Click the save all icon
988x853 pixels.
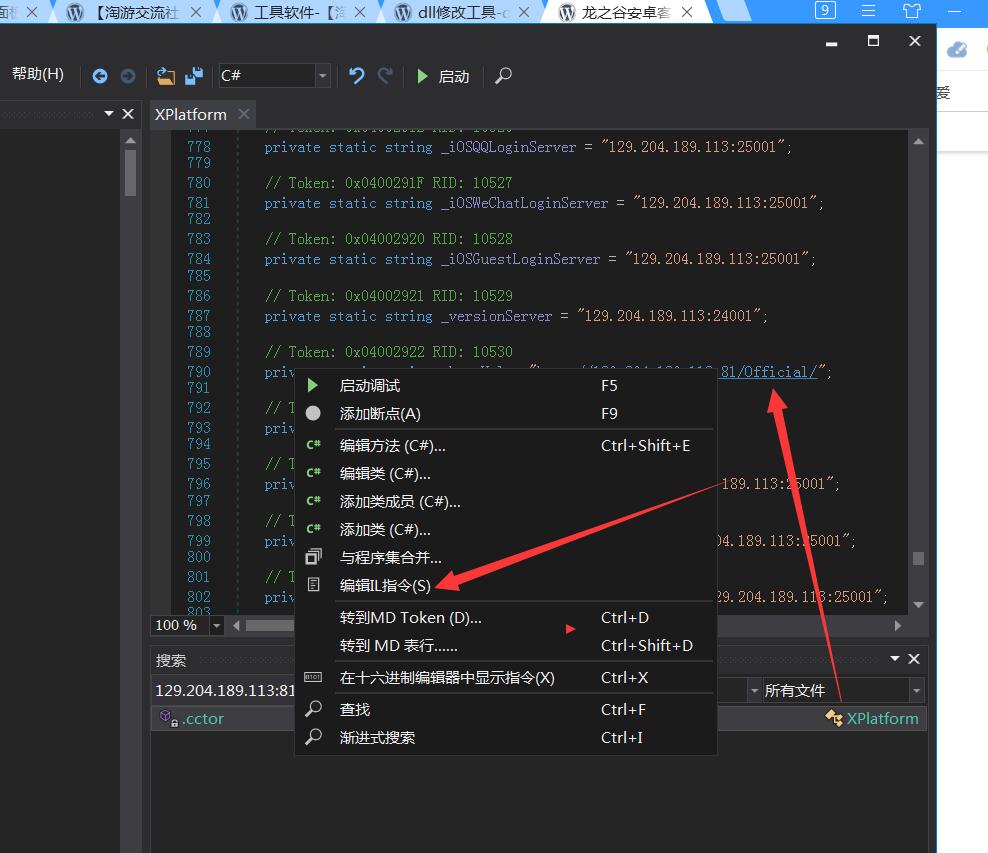(194, 76)
